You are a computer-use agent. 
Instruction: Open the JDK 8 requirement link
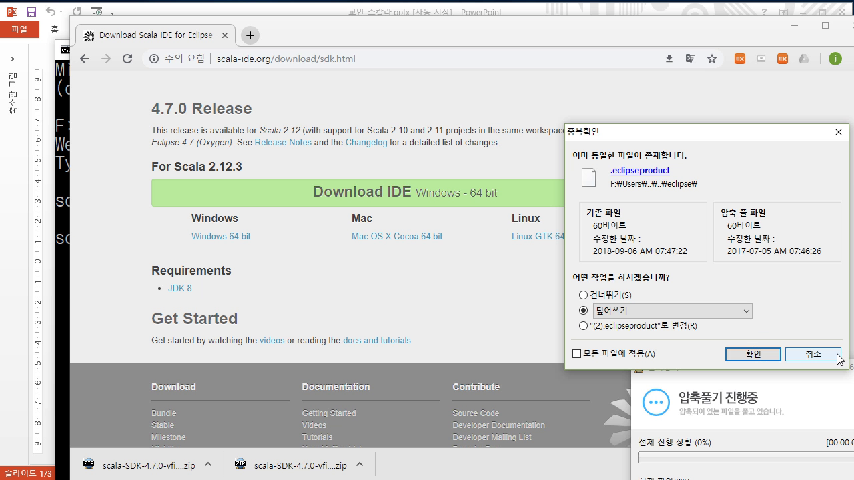tap(180, 288)
